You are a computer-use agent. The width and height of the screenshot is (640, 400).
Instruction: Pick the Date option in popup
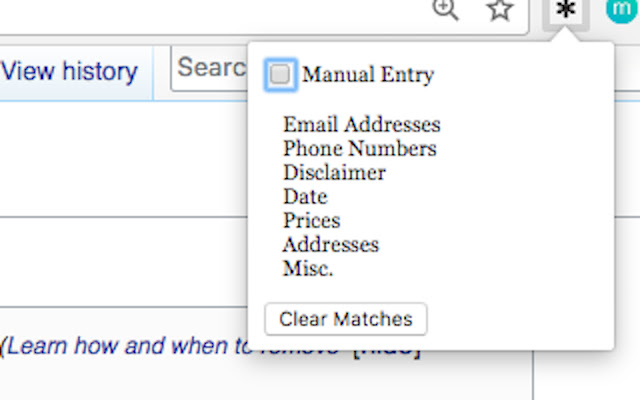305,197
